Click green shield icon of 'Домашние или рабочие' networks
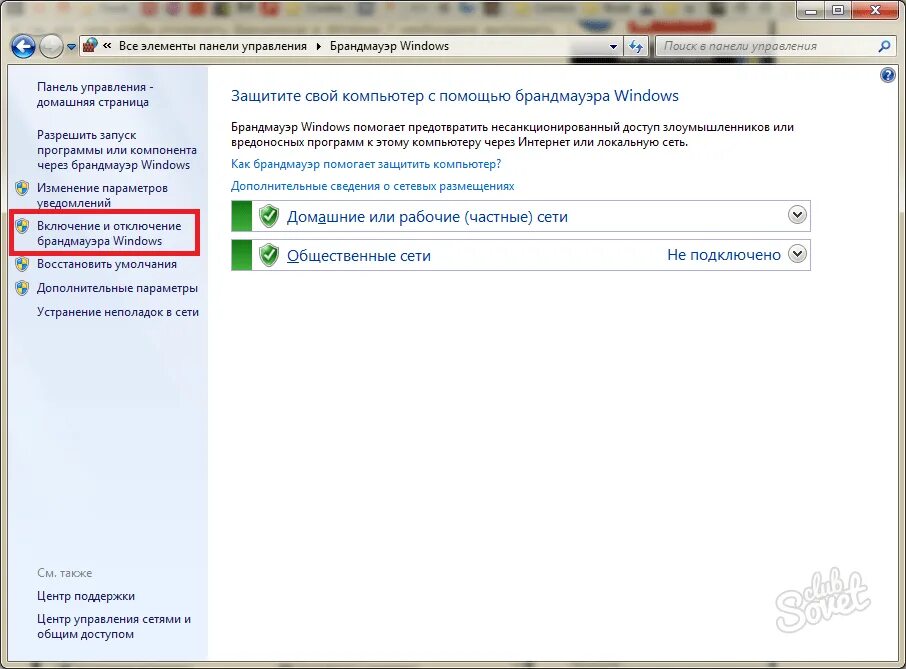 tap(269, 216)
